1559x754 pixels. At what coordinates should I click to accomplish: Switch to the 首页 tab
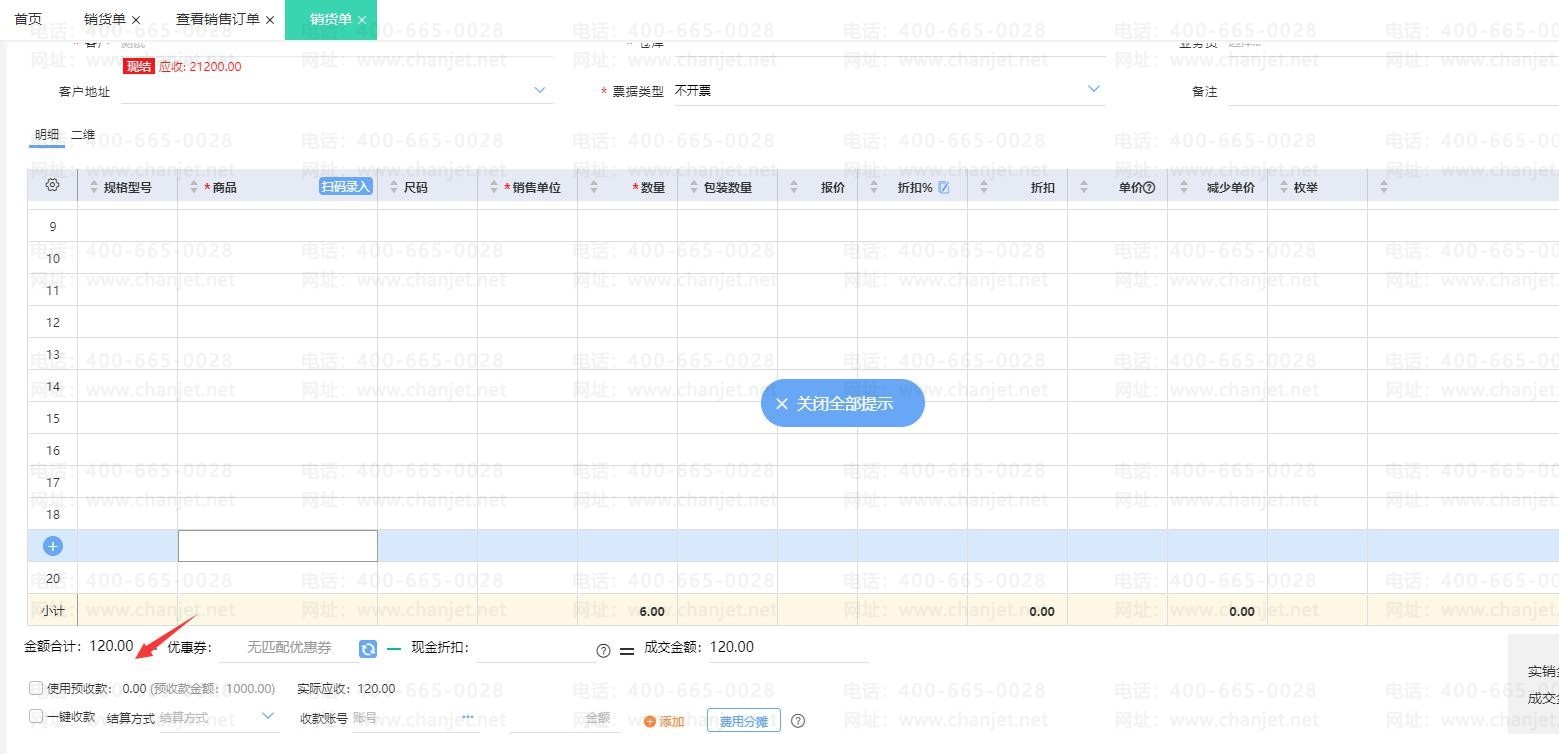tap(28, 19)
